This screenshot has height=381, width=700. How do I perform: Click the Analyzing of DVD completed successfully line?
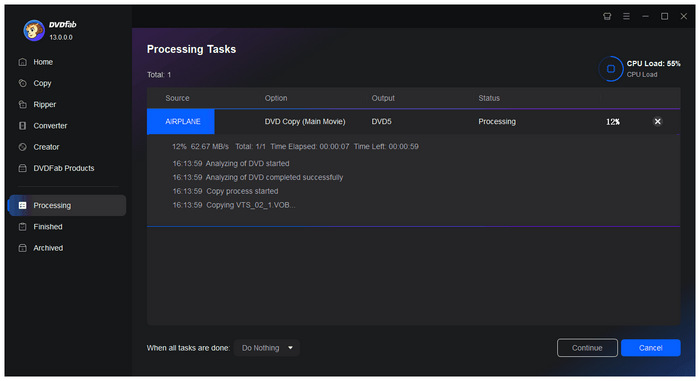pos(258,177)
